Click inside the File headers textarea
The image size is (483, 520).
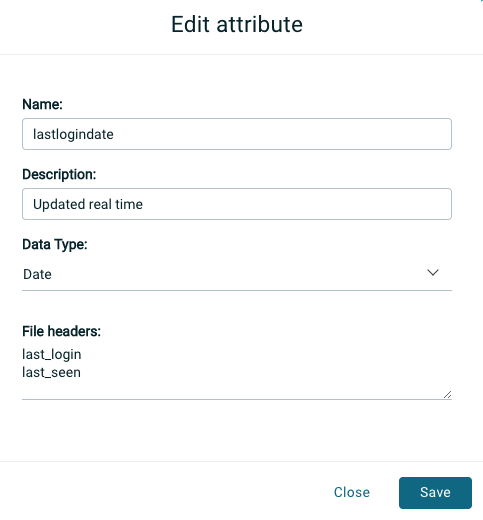point(237,372)
